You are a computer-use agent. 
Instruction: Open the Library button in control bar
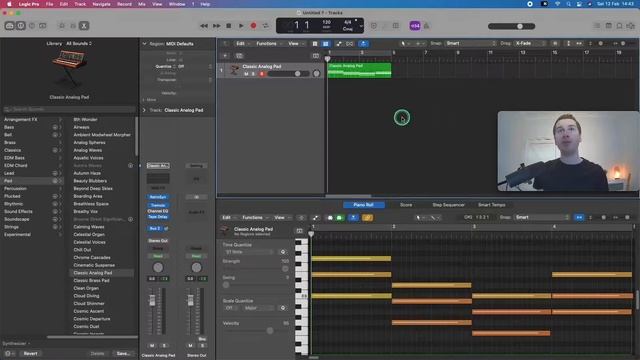point(9,26)
